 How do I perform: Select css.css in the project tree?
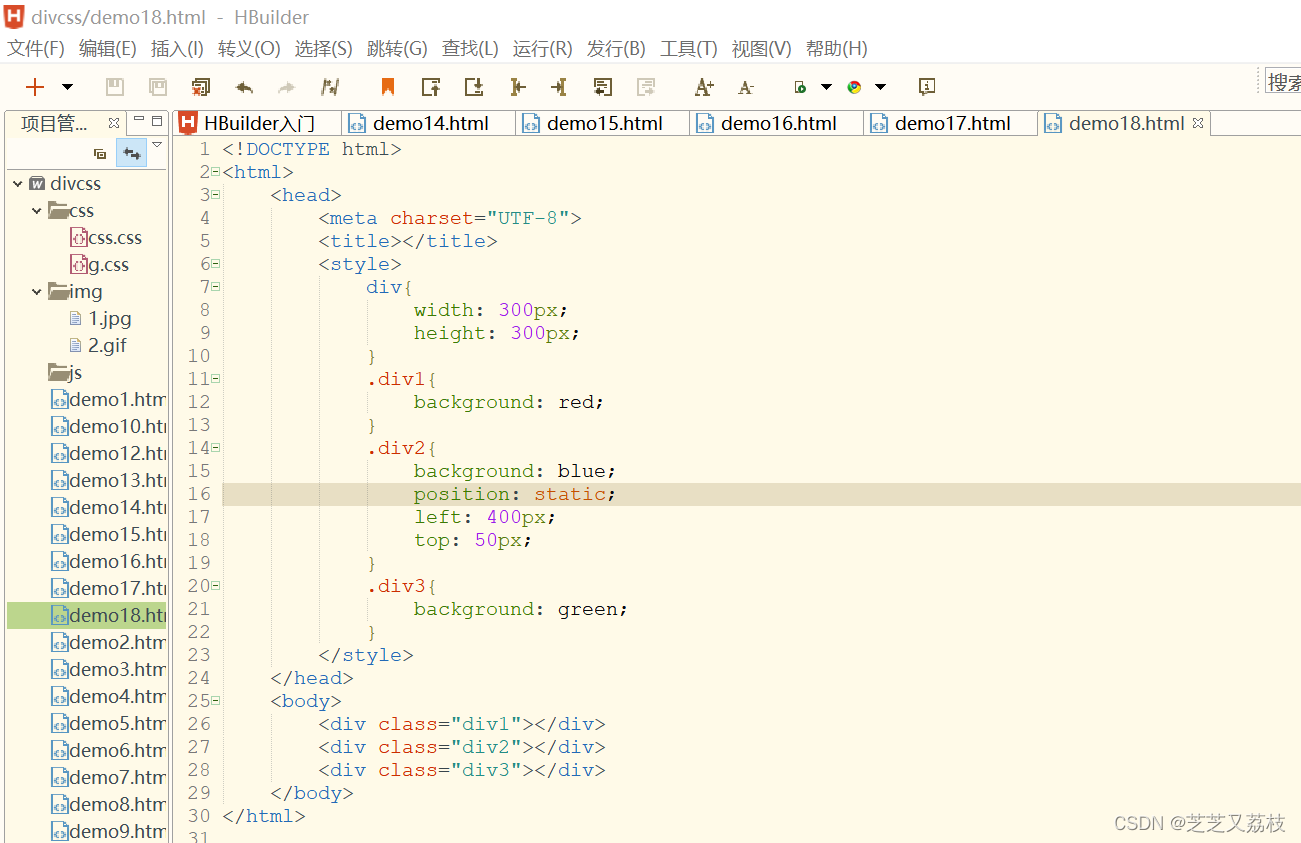pyautogui.click(x=106, y=238)
